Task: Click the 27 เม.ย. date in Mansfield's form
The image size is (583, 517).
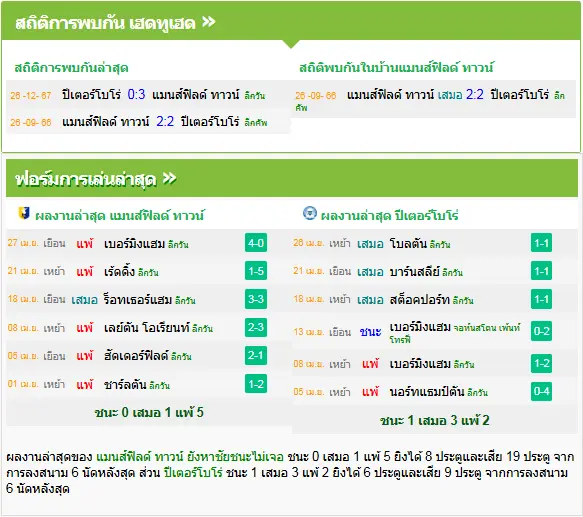Action: pos(23,243)
